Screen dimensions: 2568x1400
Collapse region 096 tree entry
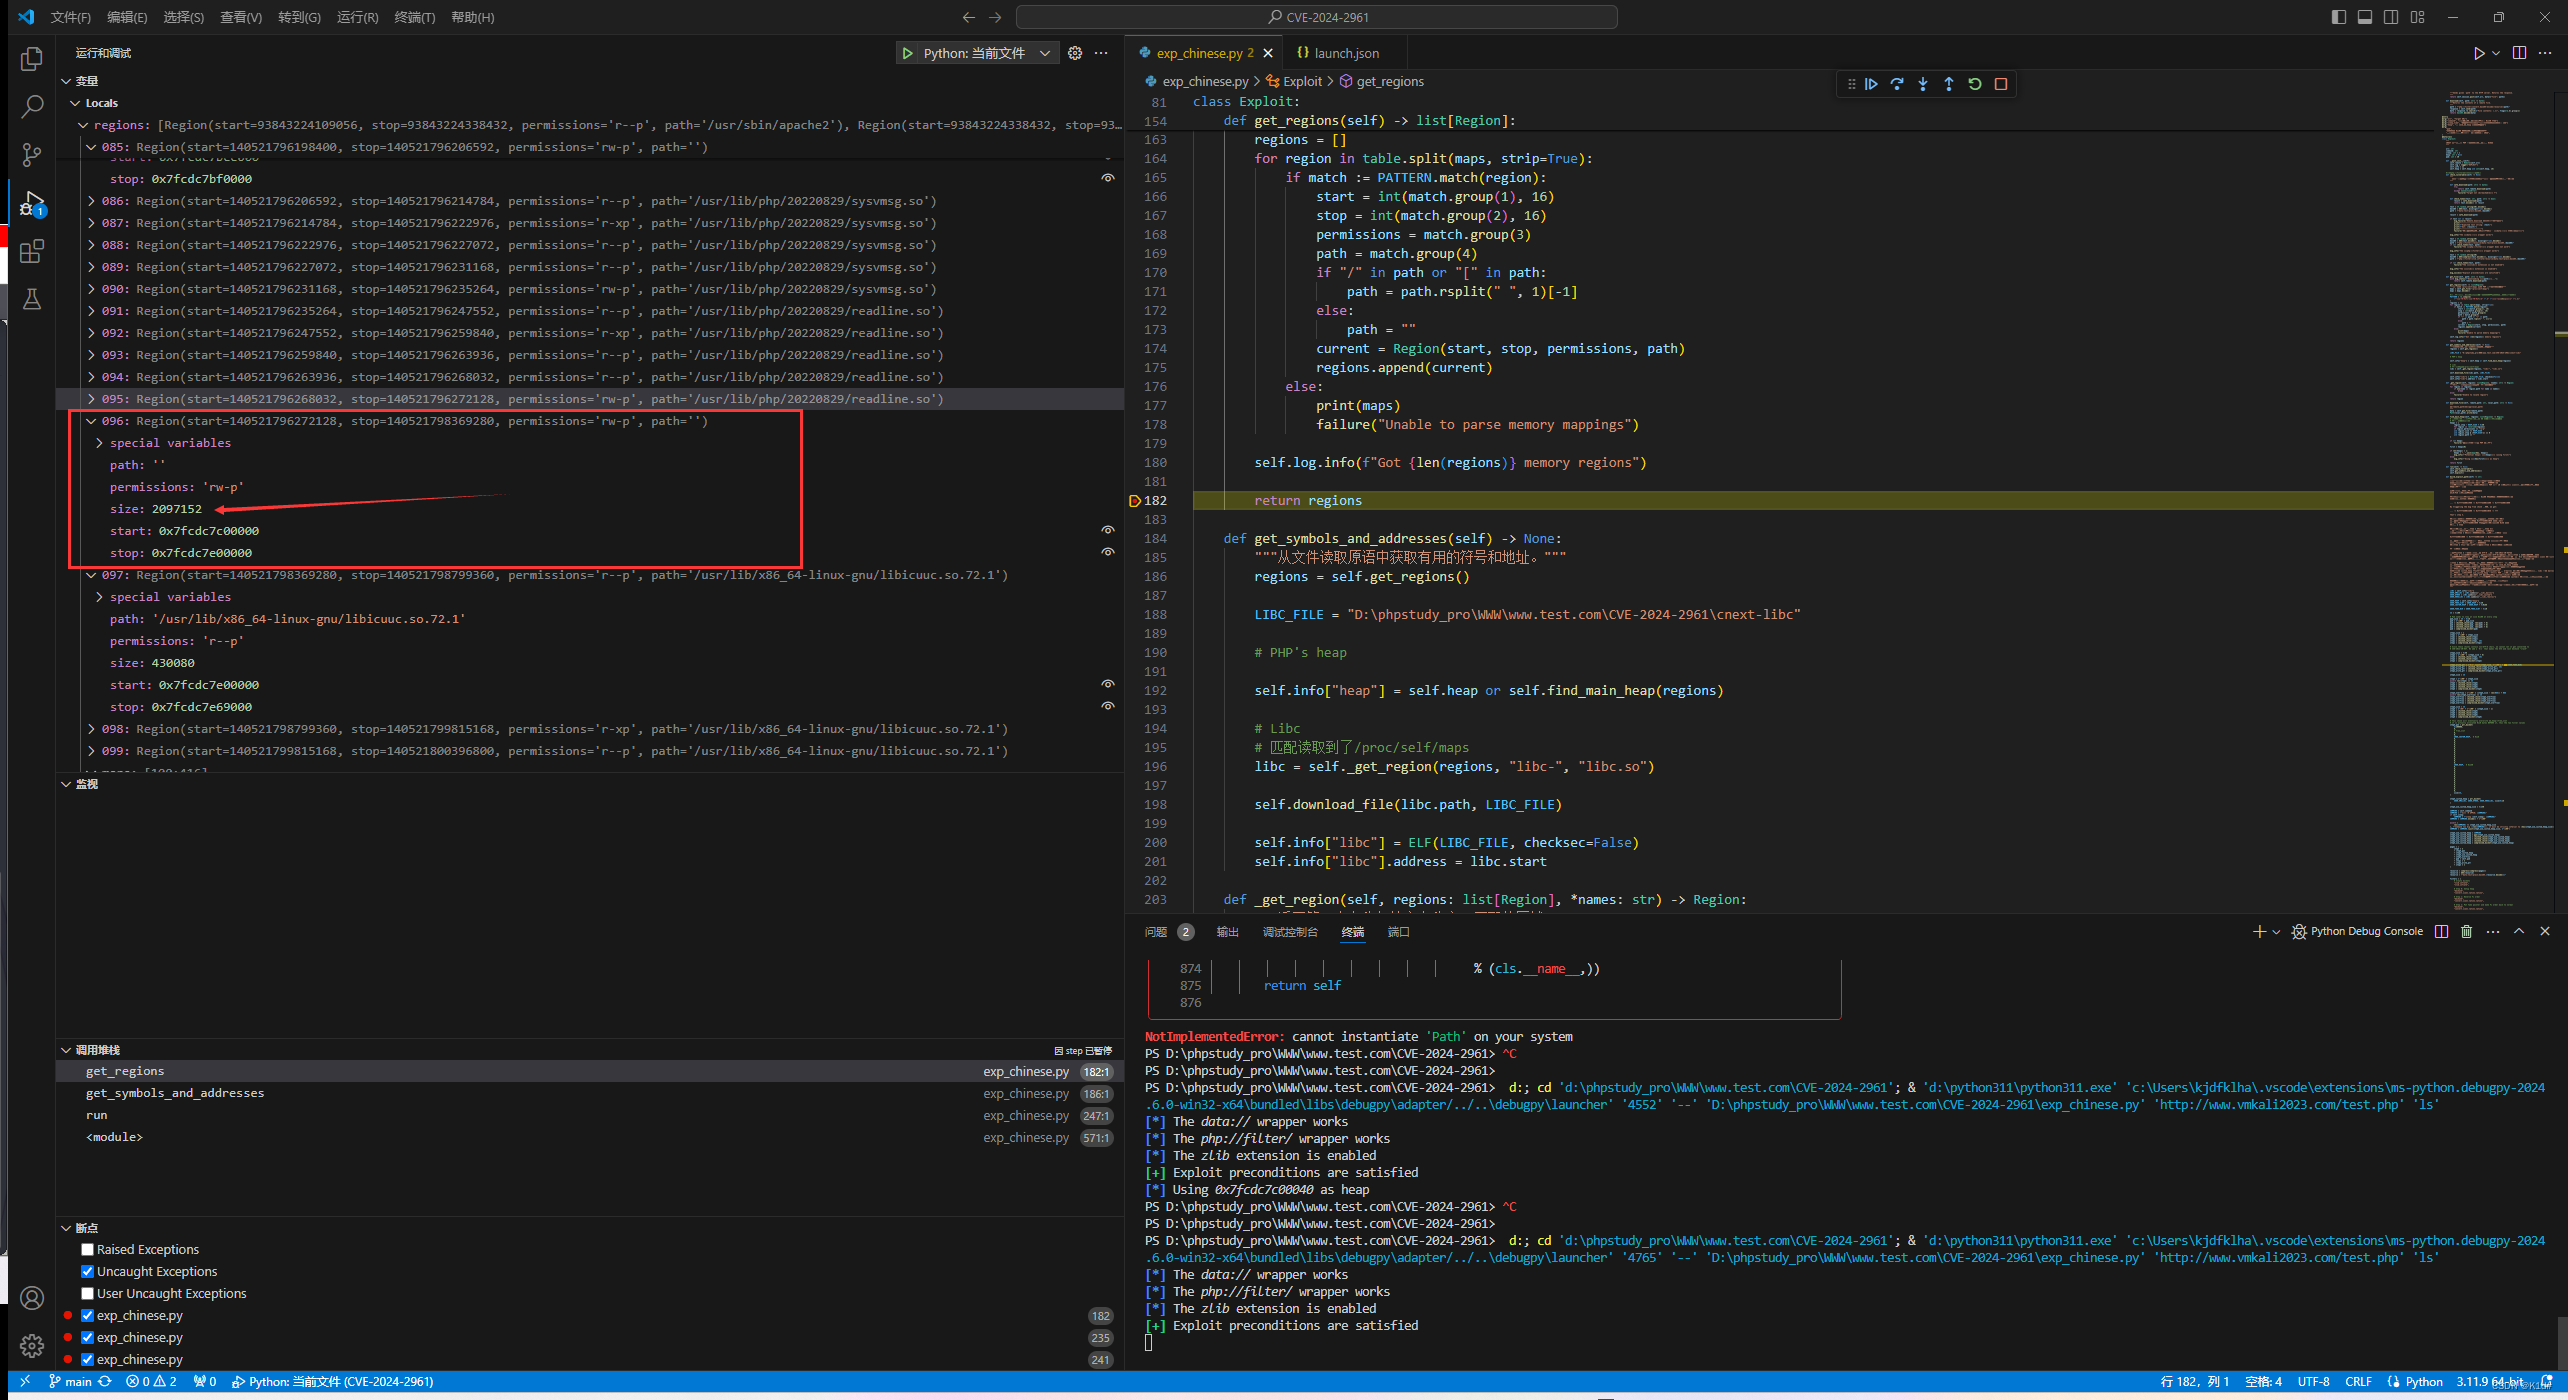click(91, 421)
